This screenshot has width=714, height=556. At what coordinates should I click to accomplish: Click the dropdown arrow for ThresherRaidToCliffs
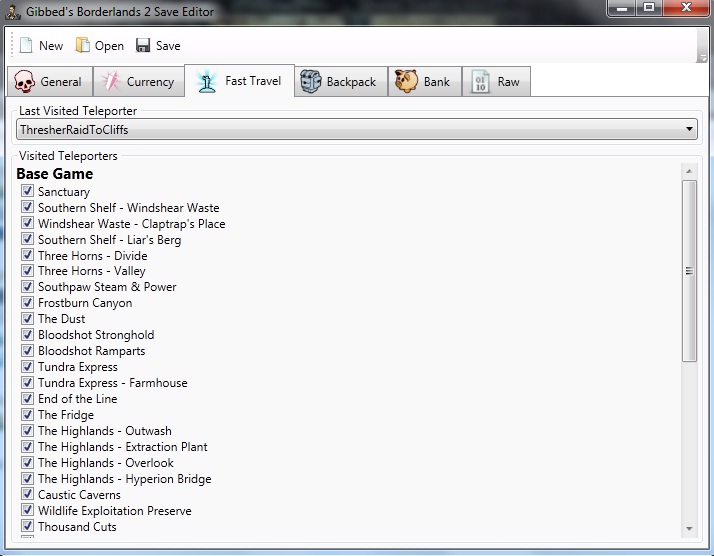click(x=689, y=129)
